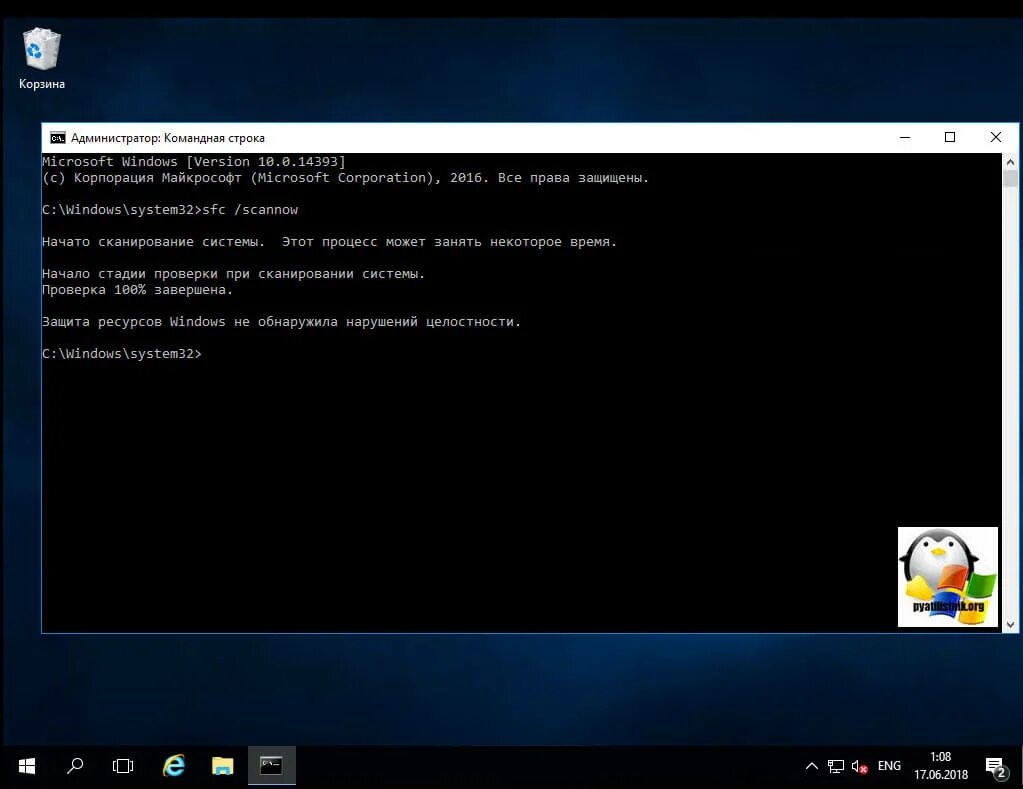Click the network status tray icon
The image size is (1023, 789).
836,766
